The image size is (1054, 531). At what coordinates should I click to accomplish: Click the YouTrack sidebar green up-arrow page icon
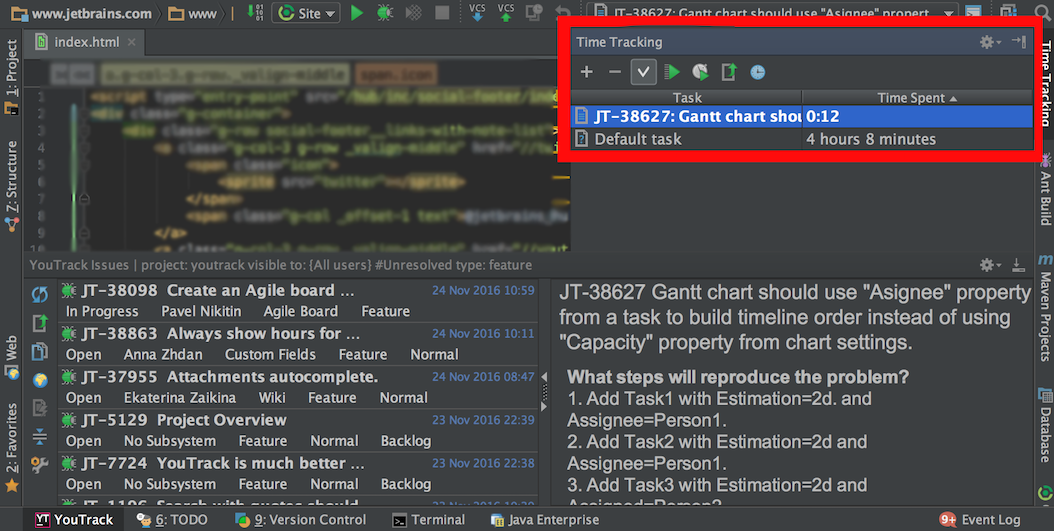click(x=40, y=323)
